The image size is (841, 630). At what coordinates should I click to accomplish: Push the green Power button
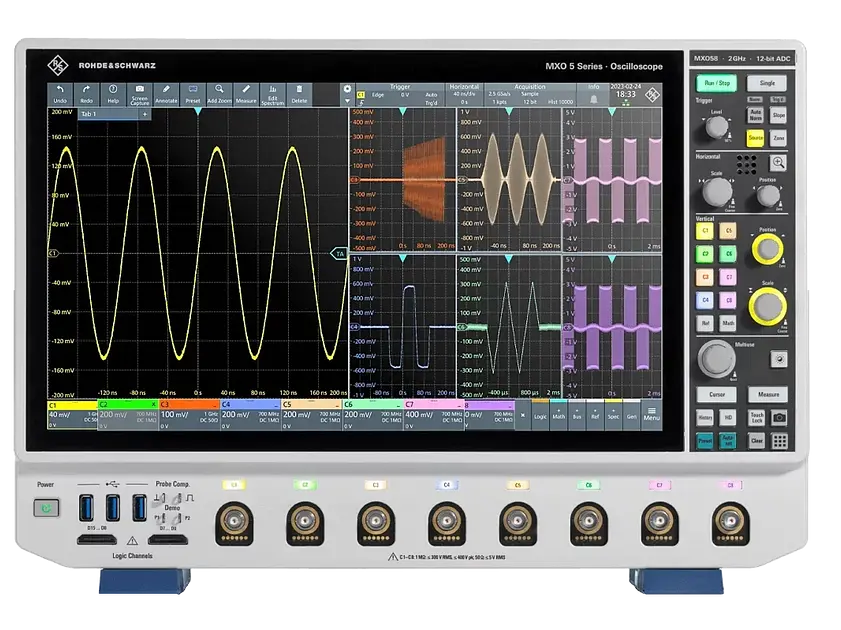coord(46,508)
